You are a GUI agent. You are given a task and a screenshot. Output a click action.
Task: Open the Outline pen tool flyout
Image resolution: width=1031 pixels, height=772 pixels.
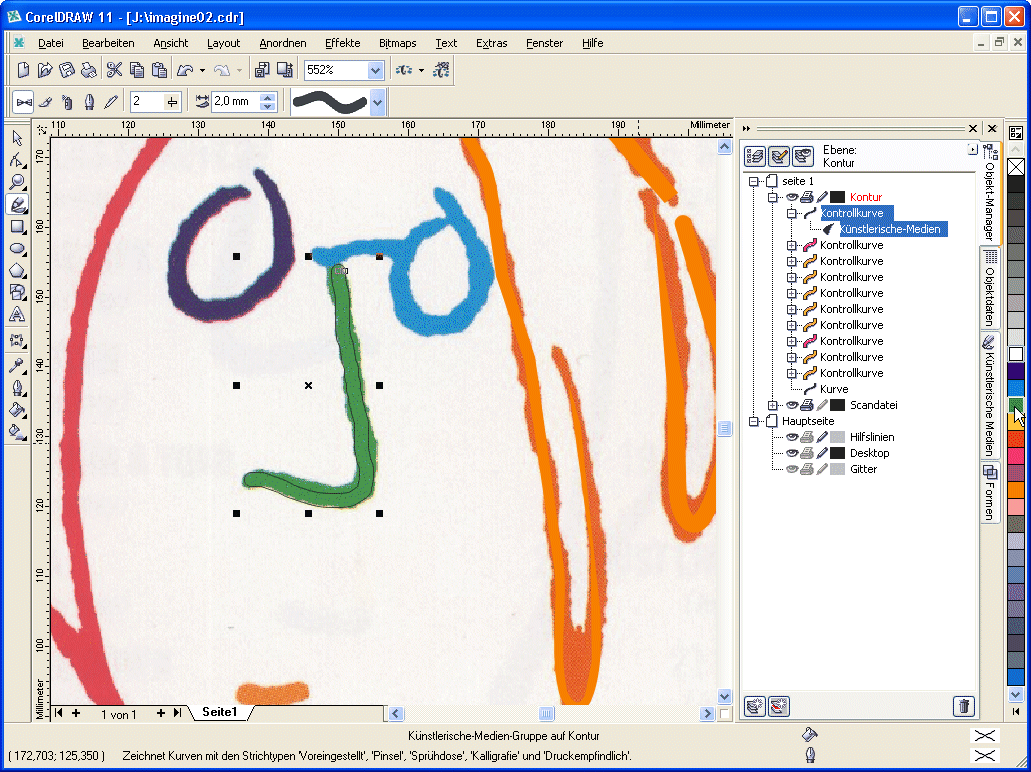(x=17, y=388)
